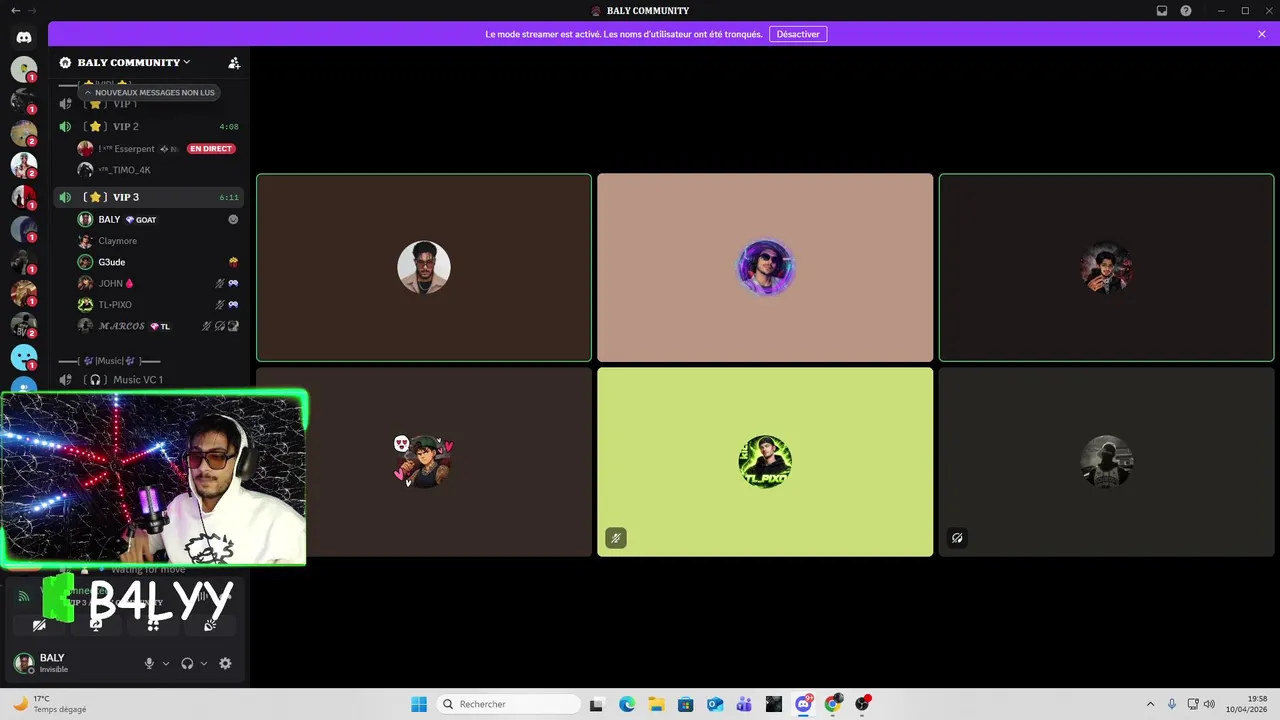Open Discord inbox icon in title bar
Screen dimensions: 1280x720
click(x=1162, y=11)
